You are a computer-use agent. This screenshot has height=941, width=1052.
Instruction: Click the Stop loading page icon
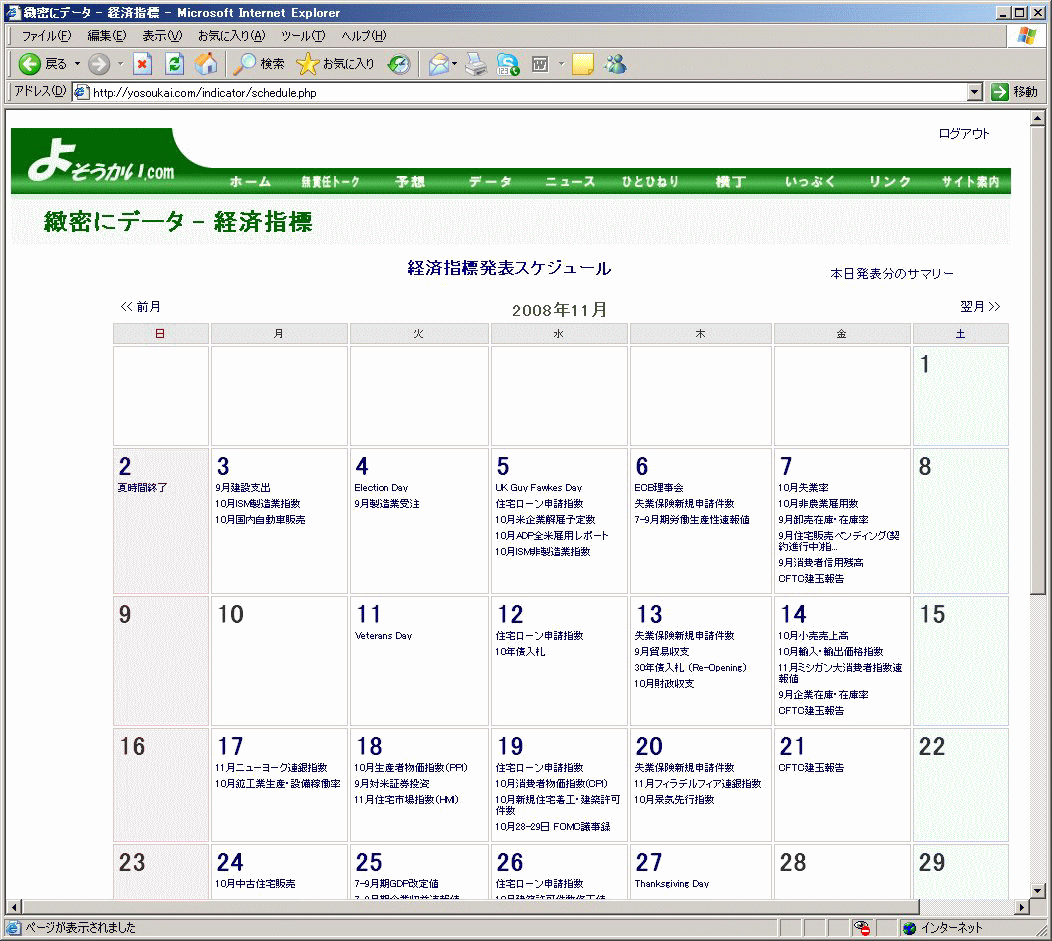point(142,64)
